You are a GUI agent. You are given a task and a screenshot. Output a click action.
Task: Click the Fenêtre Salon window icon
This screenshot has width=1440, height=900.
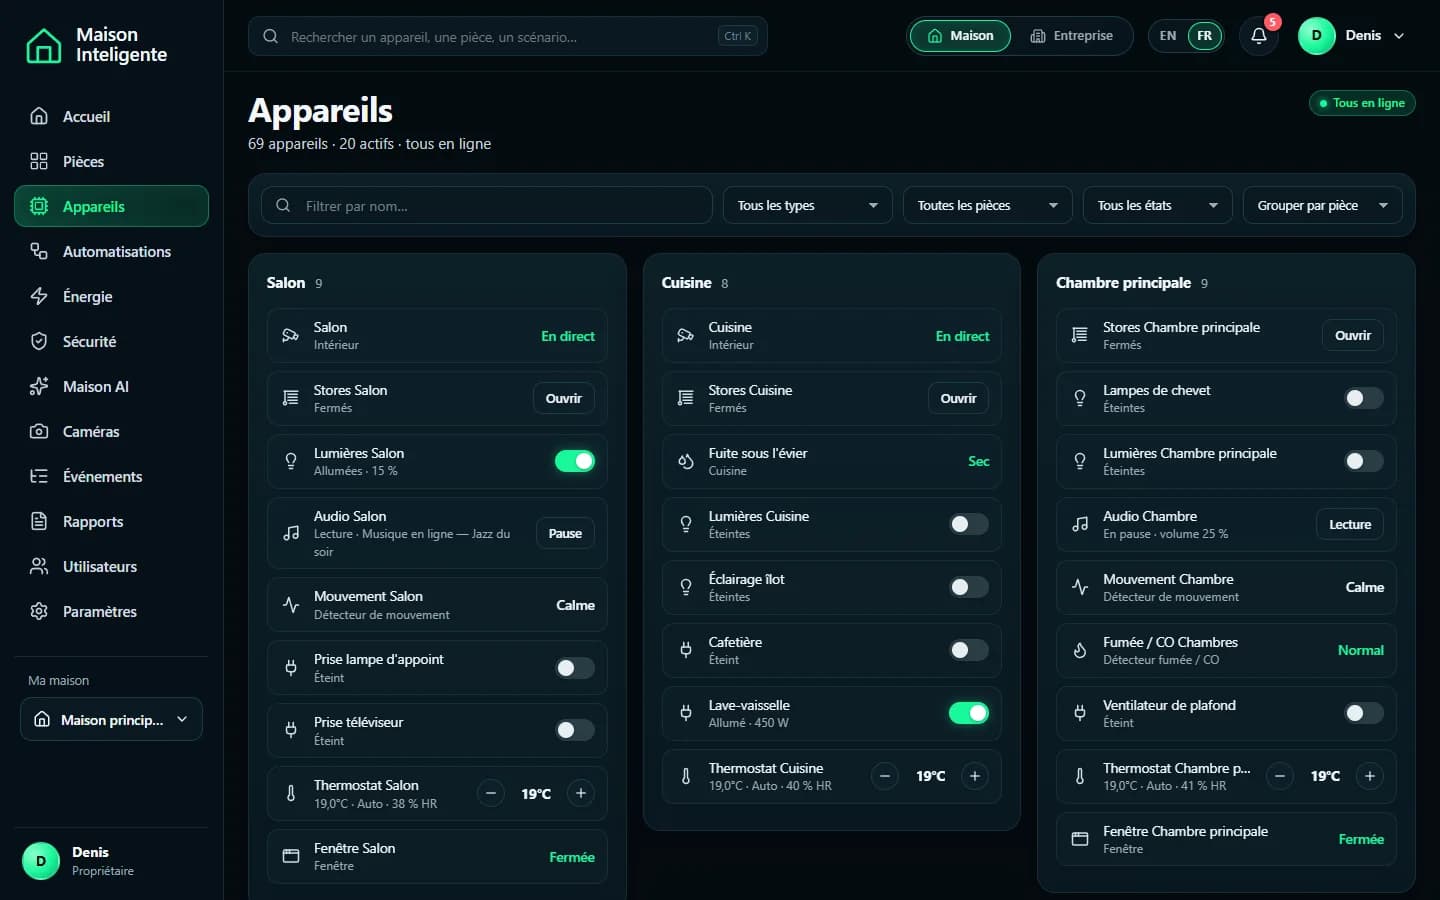coord(291,856)
